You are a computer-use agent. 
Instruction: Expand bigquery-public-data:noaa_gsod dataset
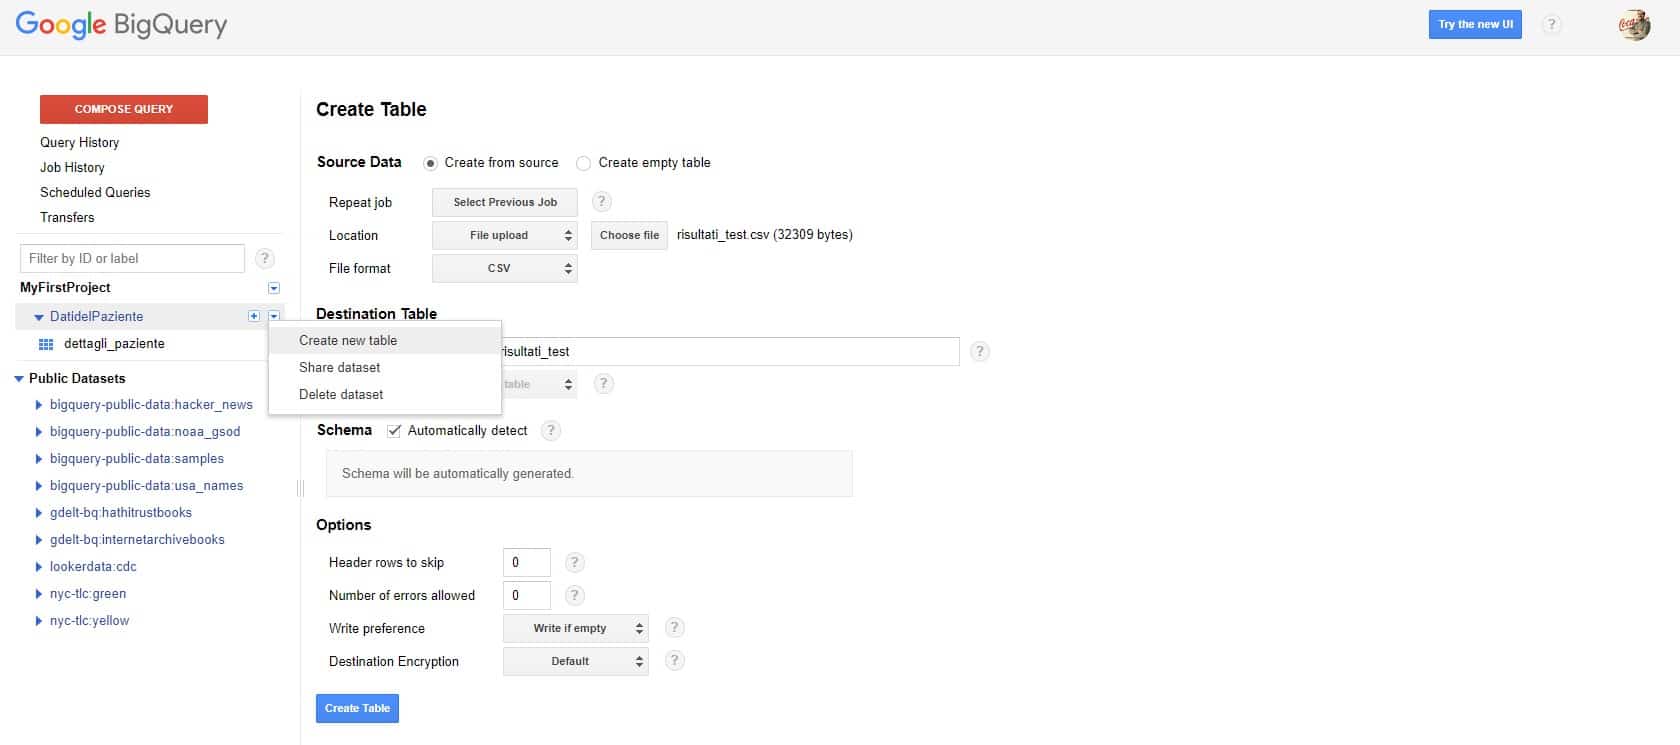[x=39, y=432]
